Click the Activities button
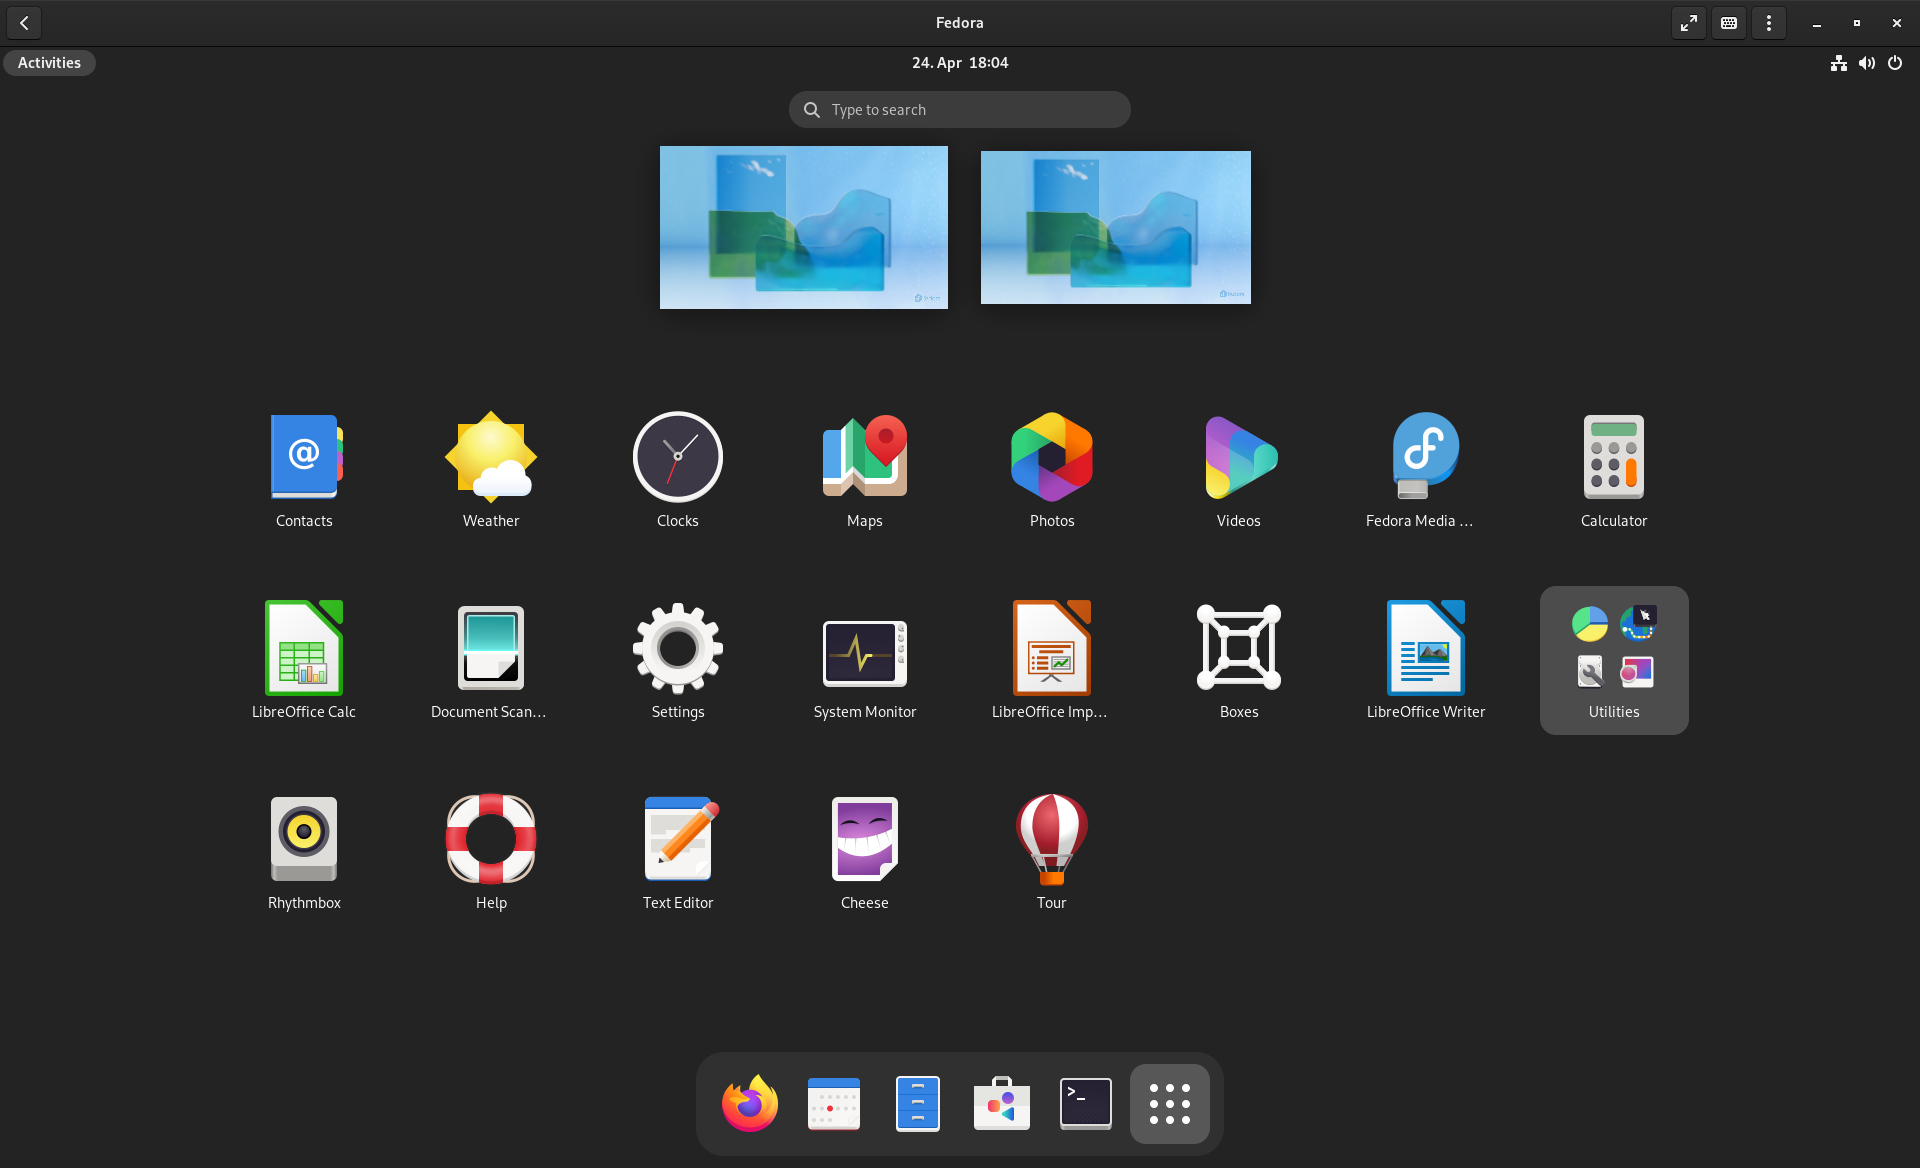This screenshot has width=1920, height=1168. tap(49, 62)
